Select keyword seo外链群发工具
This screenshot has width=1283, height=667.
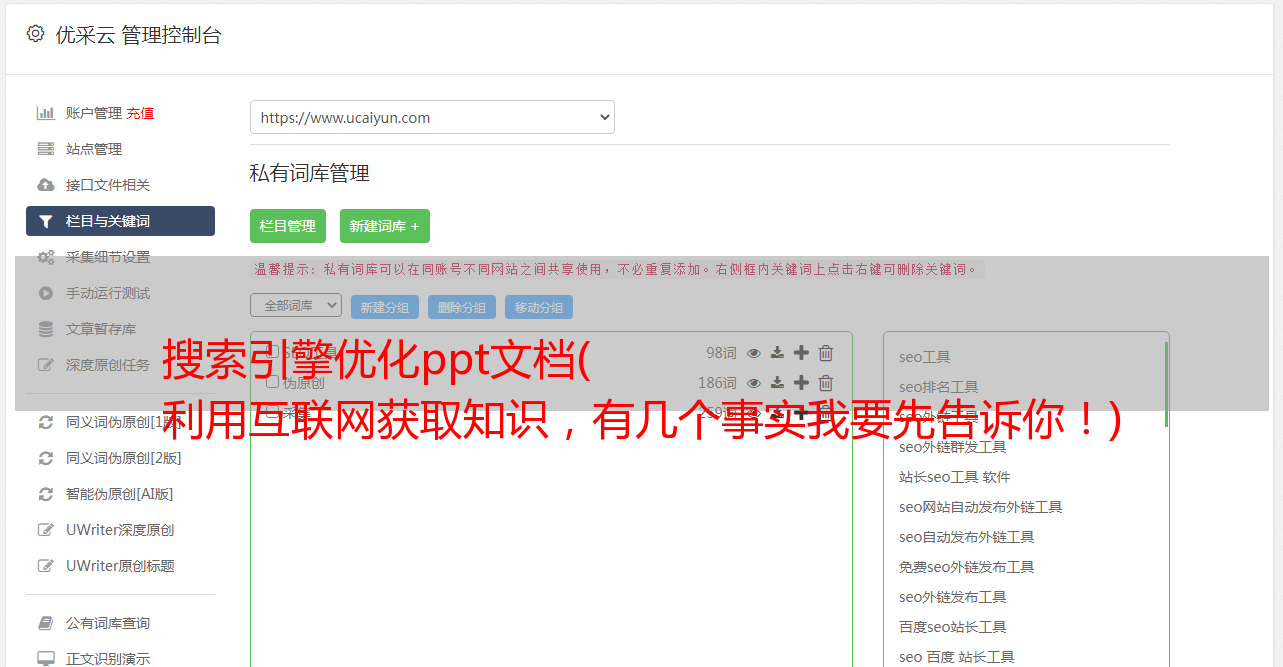coord(952,447)
